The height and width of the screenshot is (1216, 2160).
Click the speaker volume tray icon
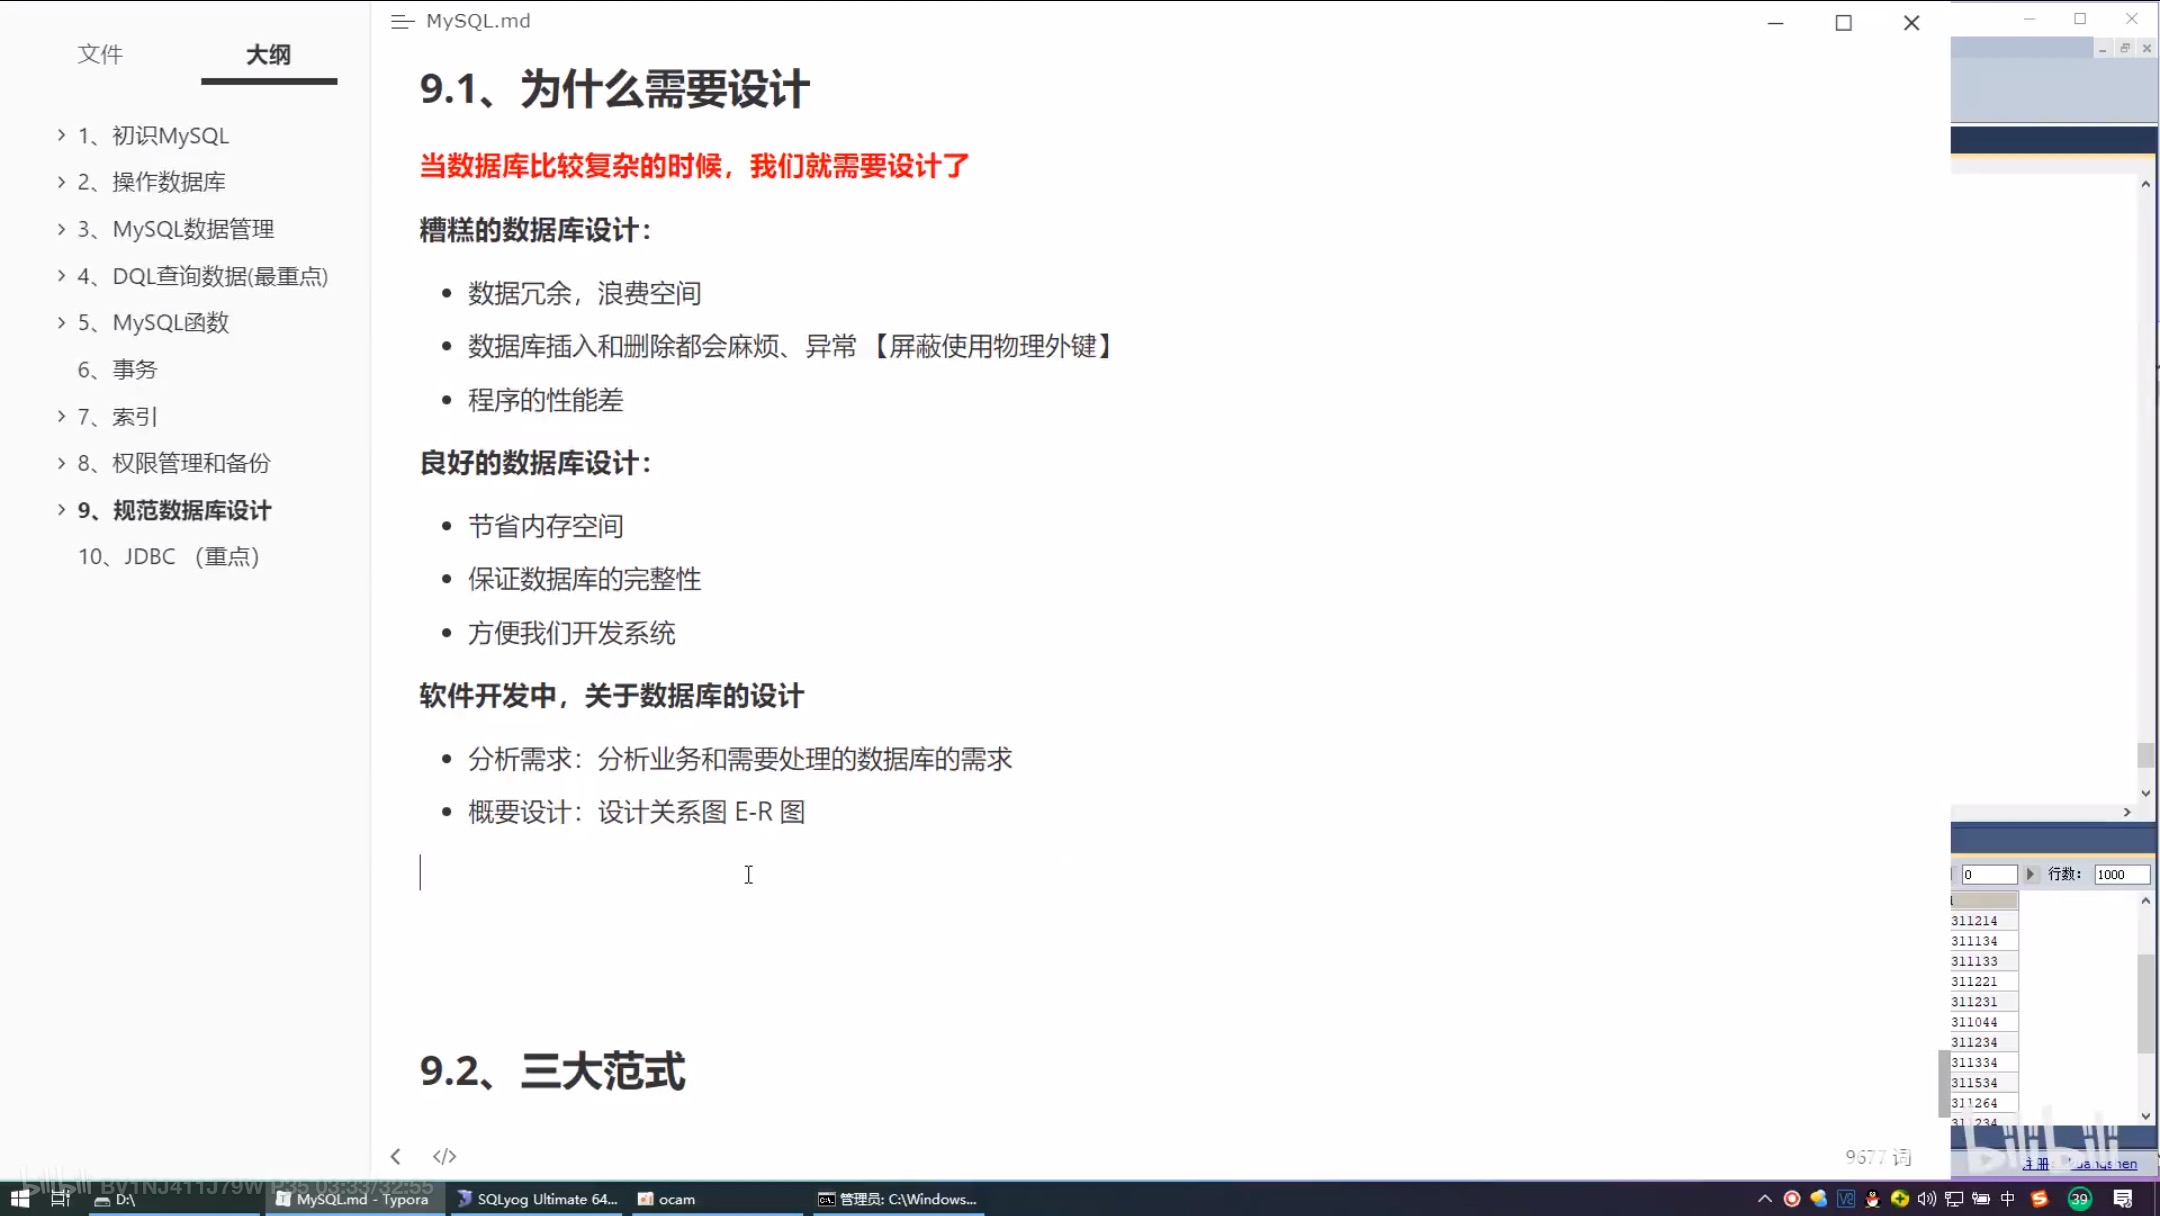[x=1926, y=1198]
